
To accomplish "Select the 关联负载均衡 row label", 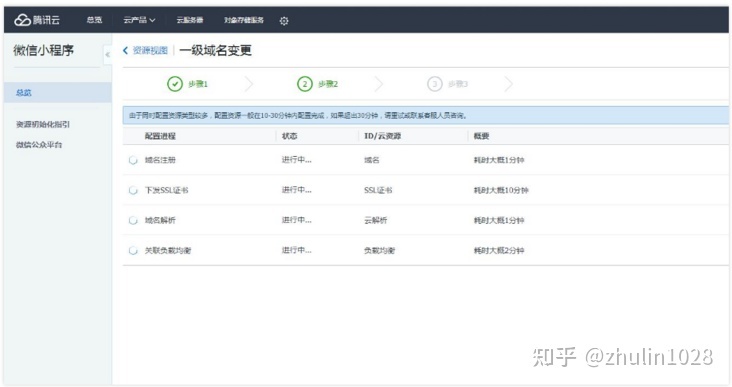I will pos(168,251).
